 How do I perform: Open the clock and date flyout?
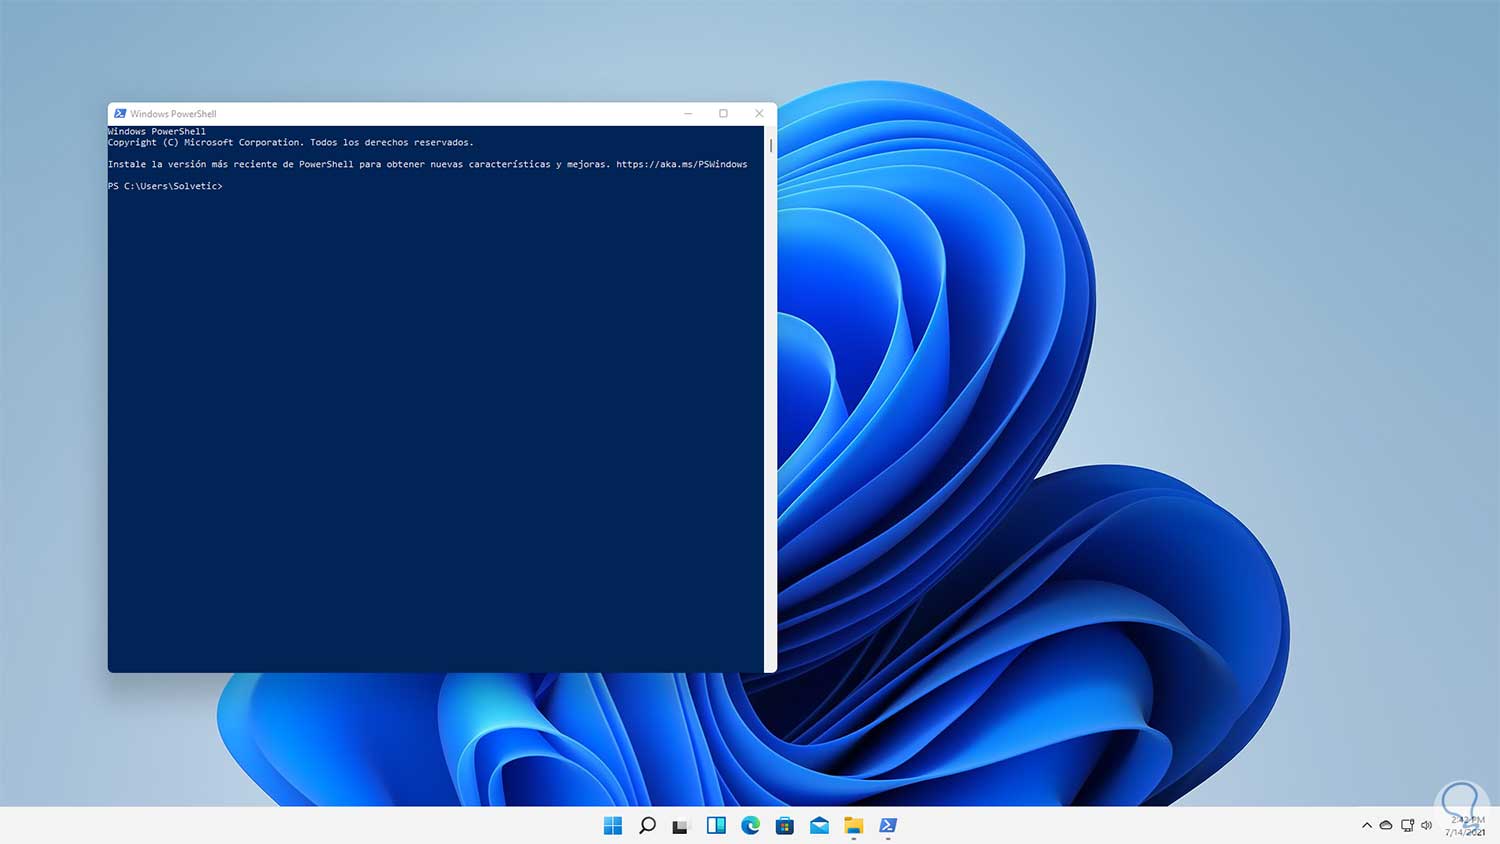tap(1465, 826)
